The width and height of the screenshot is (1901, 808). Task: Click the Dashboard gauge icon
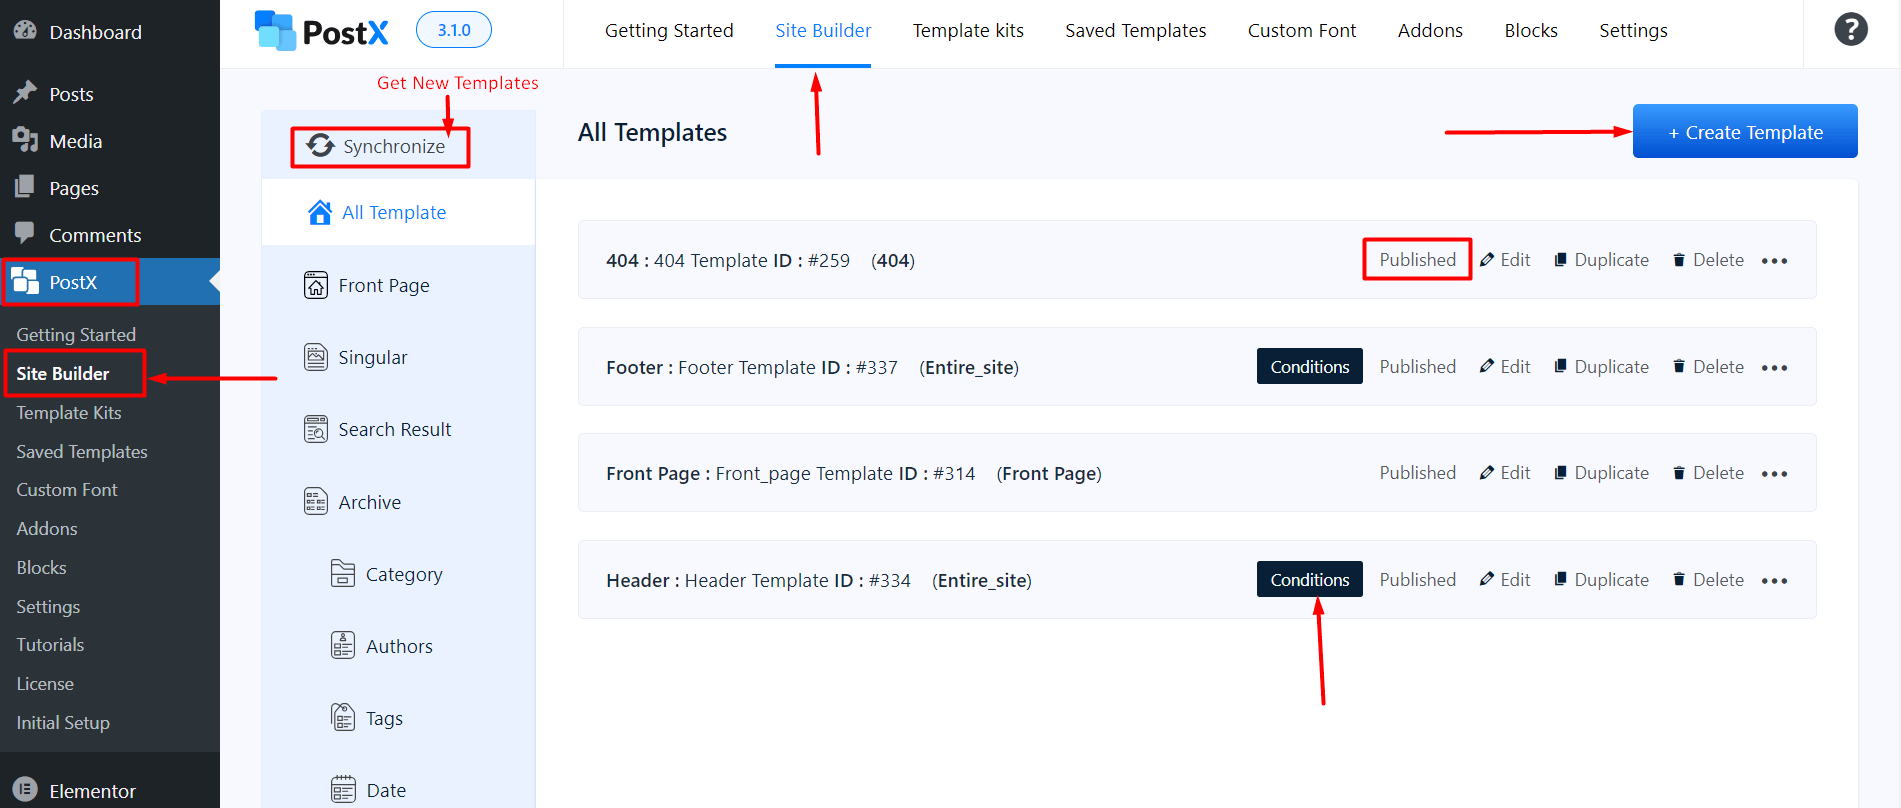(25, 31)
